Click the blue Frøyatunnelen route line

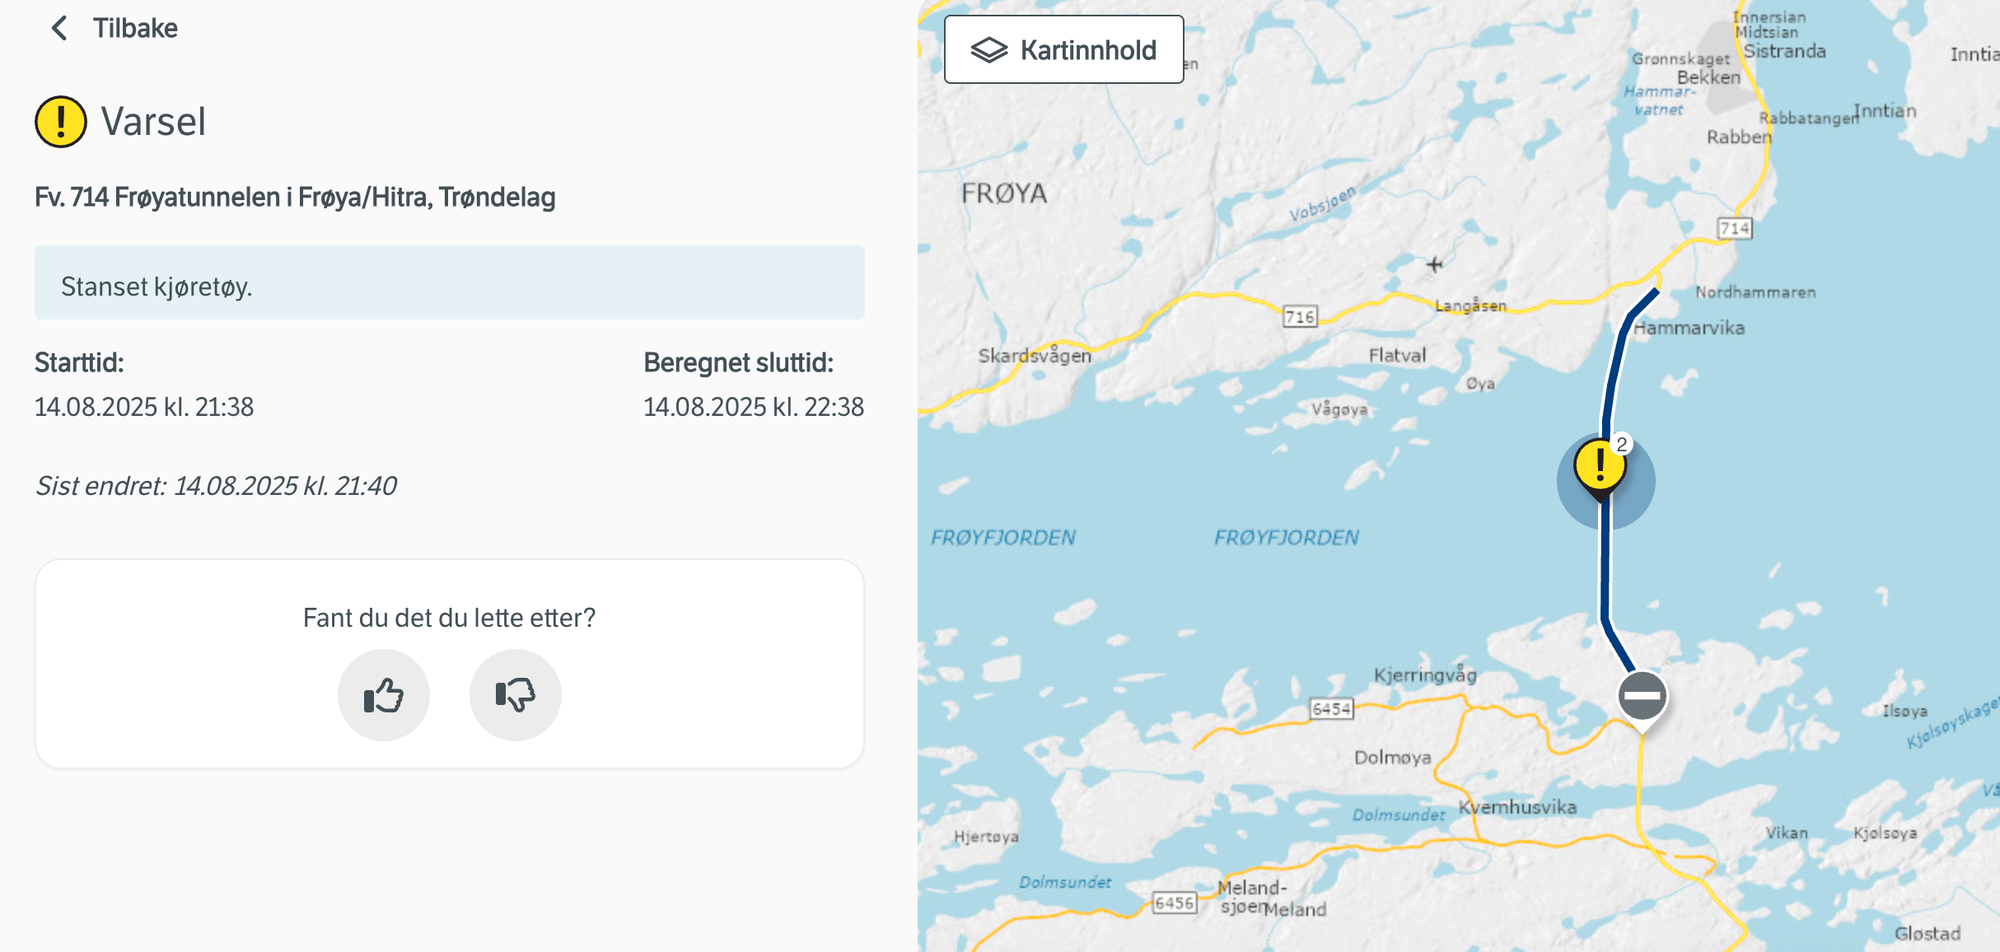tap(1606, 570)
